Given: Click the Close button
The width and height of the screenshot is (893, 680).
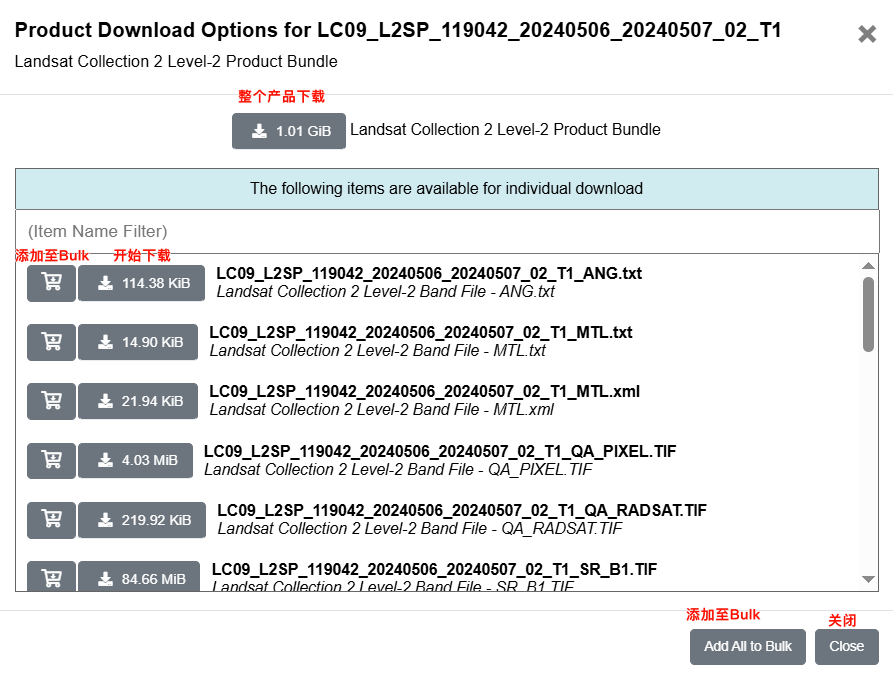Looking at the screenshot, I should 846,646.
